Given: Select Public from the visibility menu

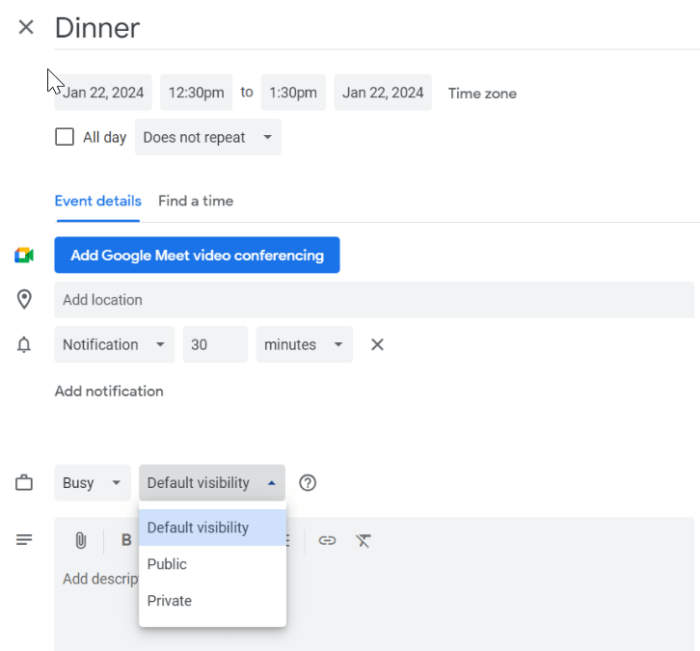Looking at the screenshot, I should (x=167, y=564).
